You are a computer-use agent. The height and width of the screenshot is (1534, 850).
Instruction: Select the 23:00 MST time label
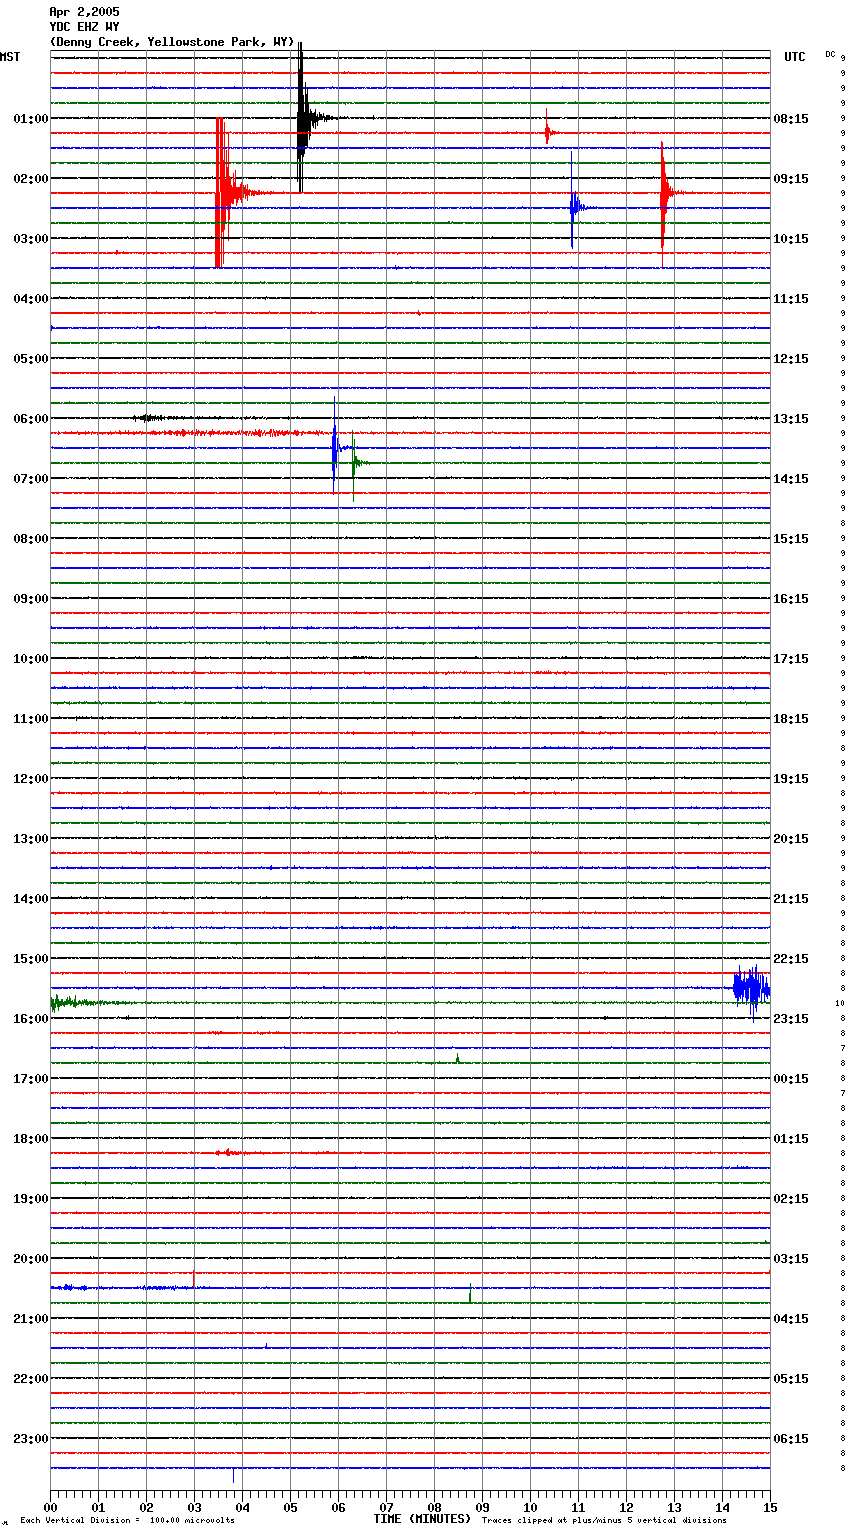click(x=30, y=1438)
